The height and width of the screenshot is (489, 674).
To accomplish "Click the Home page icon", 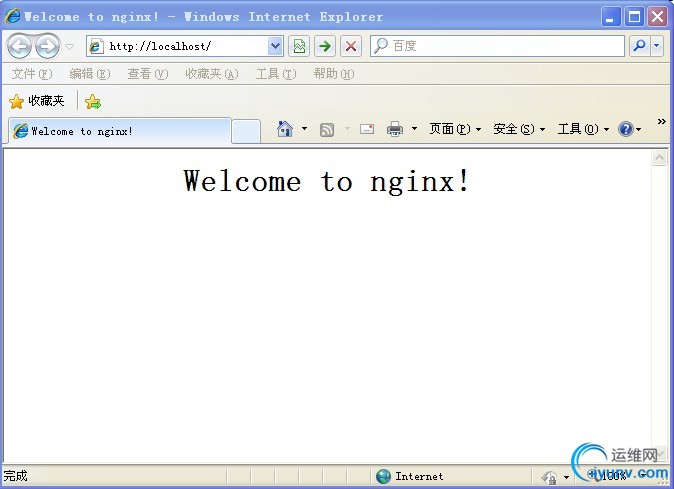I will [285, 128].
